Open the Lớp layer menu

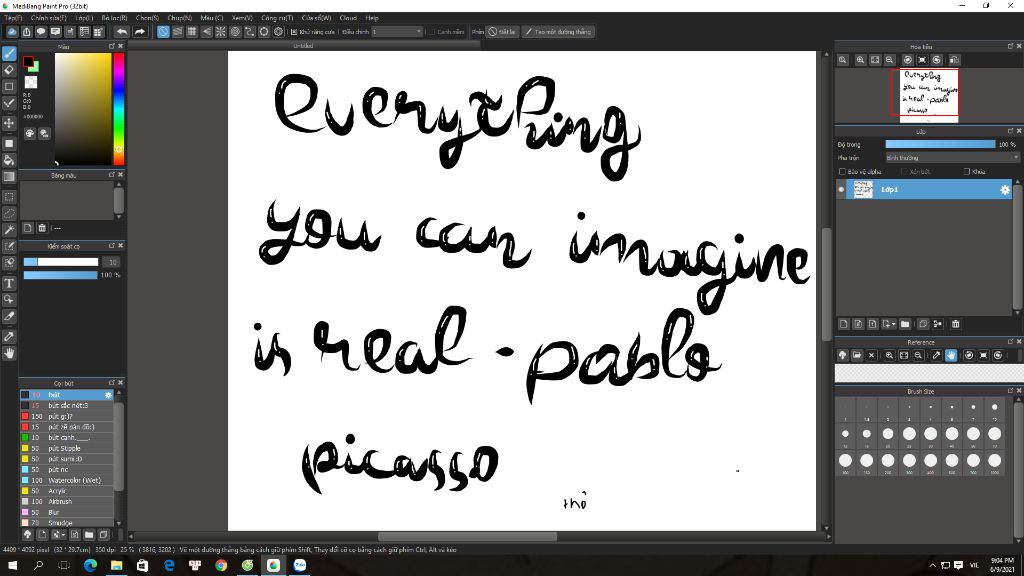point(84,18)
